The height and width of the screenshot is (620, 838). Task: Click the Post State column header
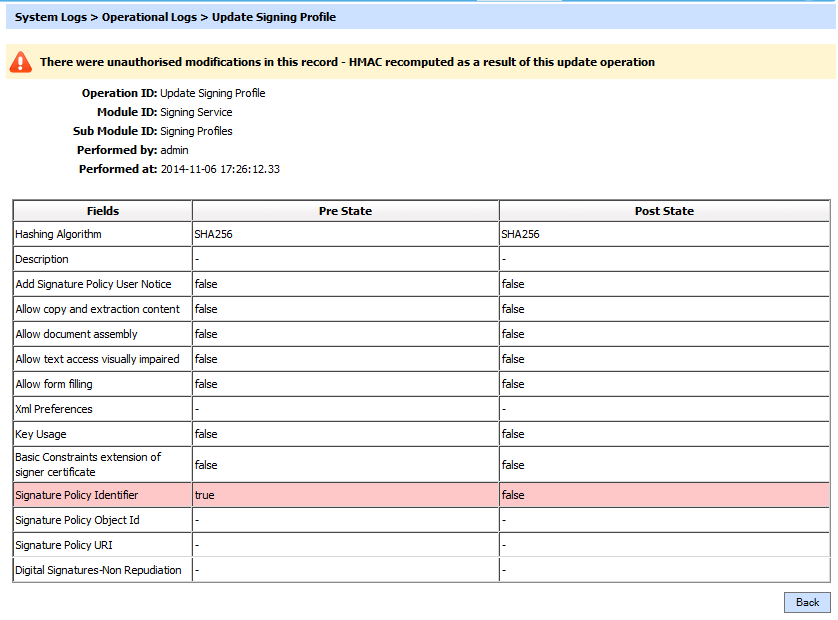tap(664, 211)
